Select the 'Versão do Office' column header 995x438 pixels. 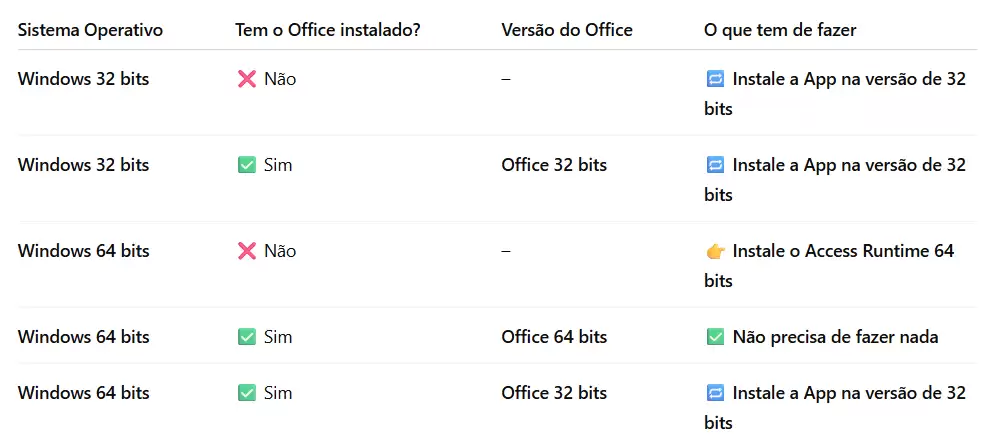pos(567,30)
